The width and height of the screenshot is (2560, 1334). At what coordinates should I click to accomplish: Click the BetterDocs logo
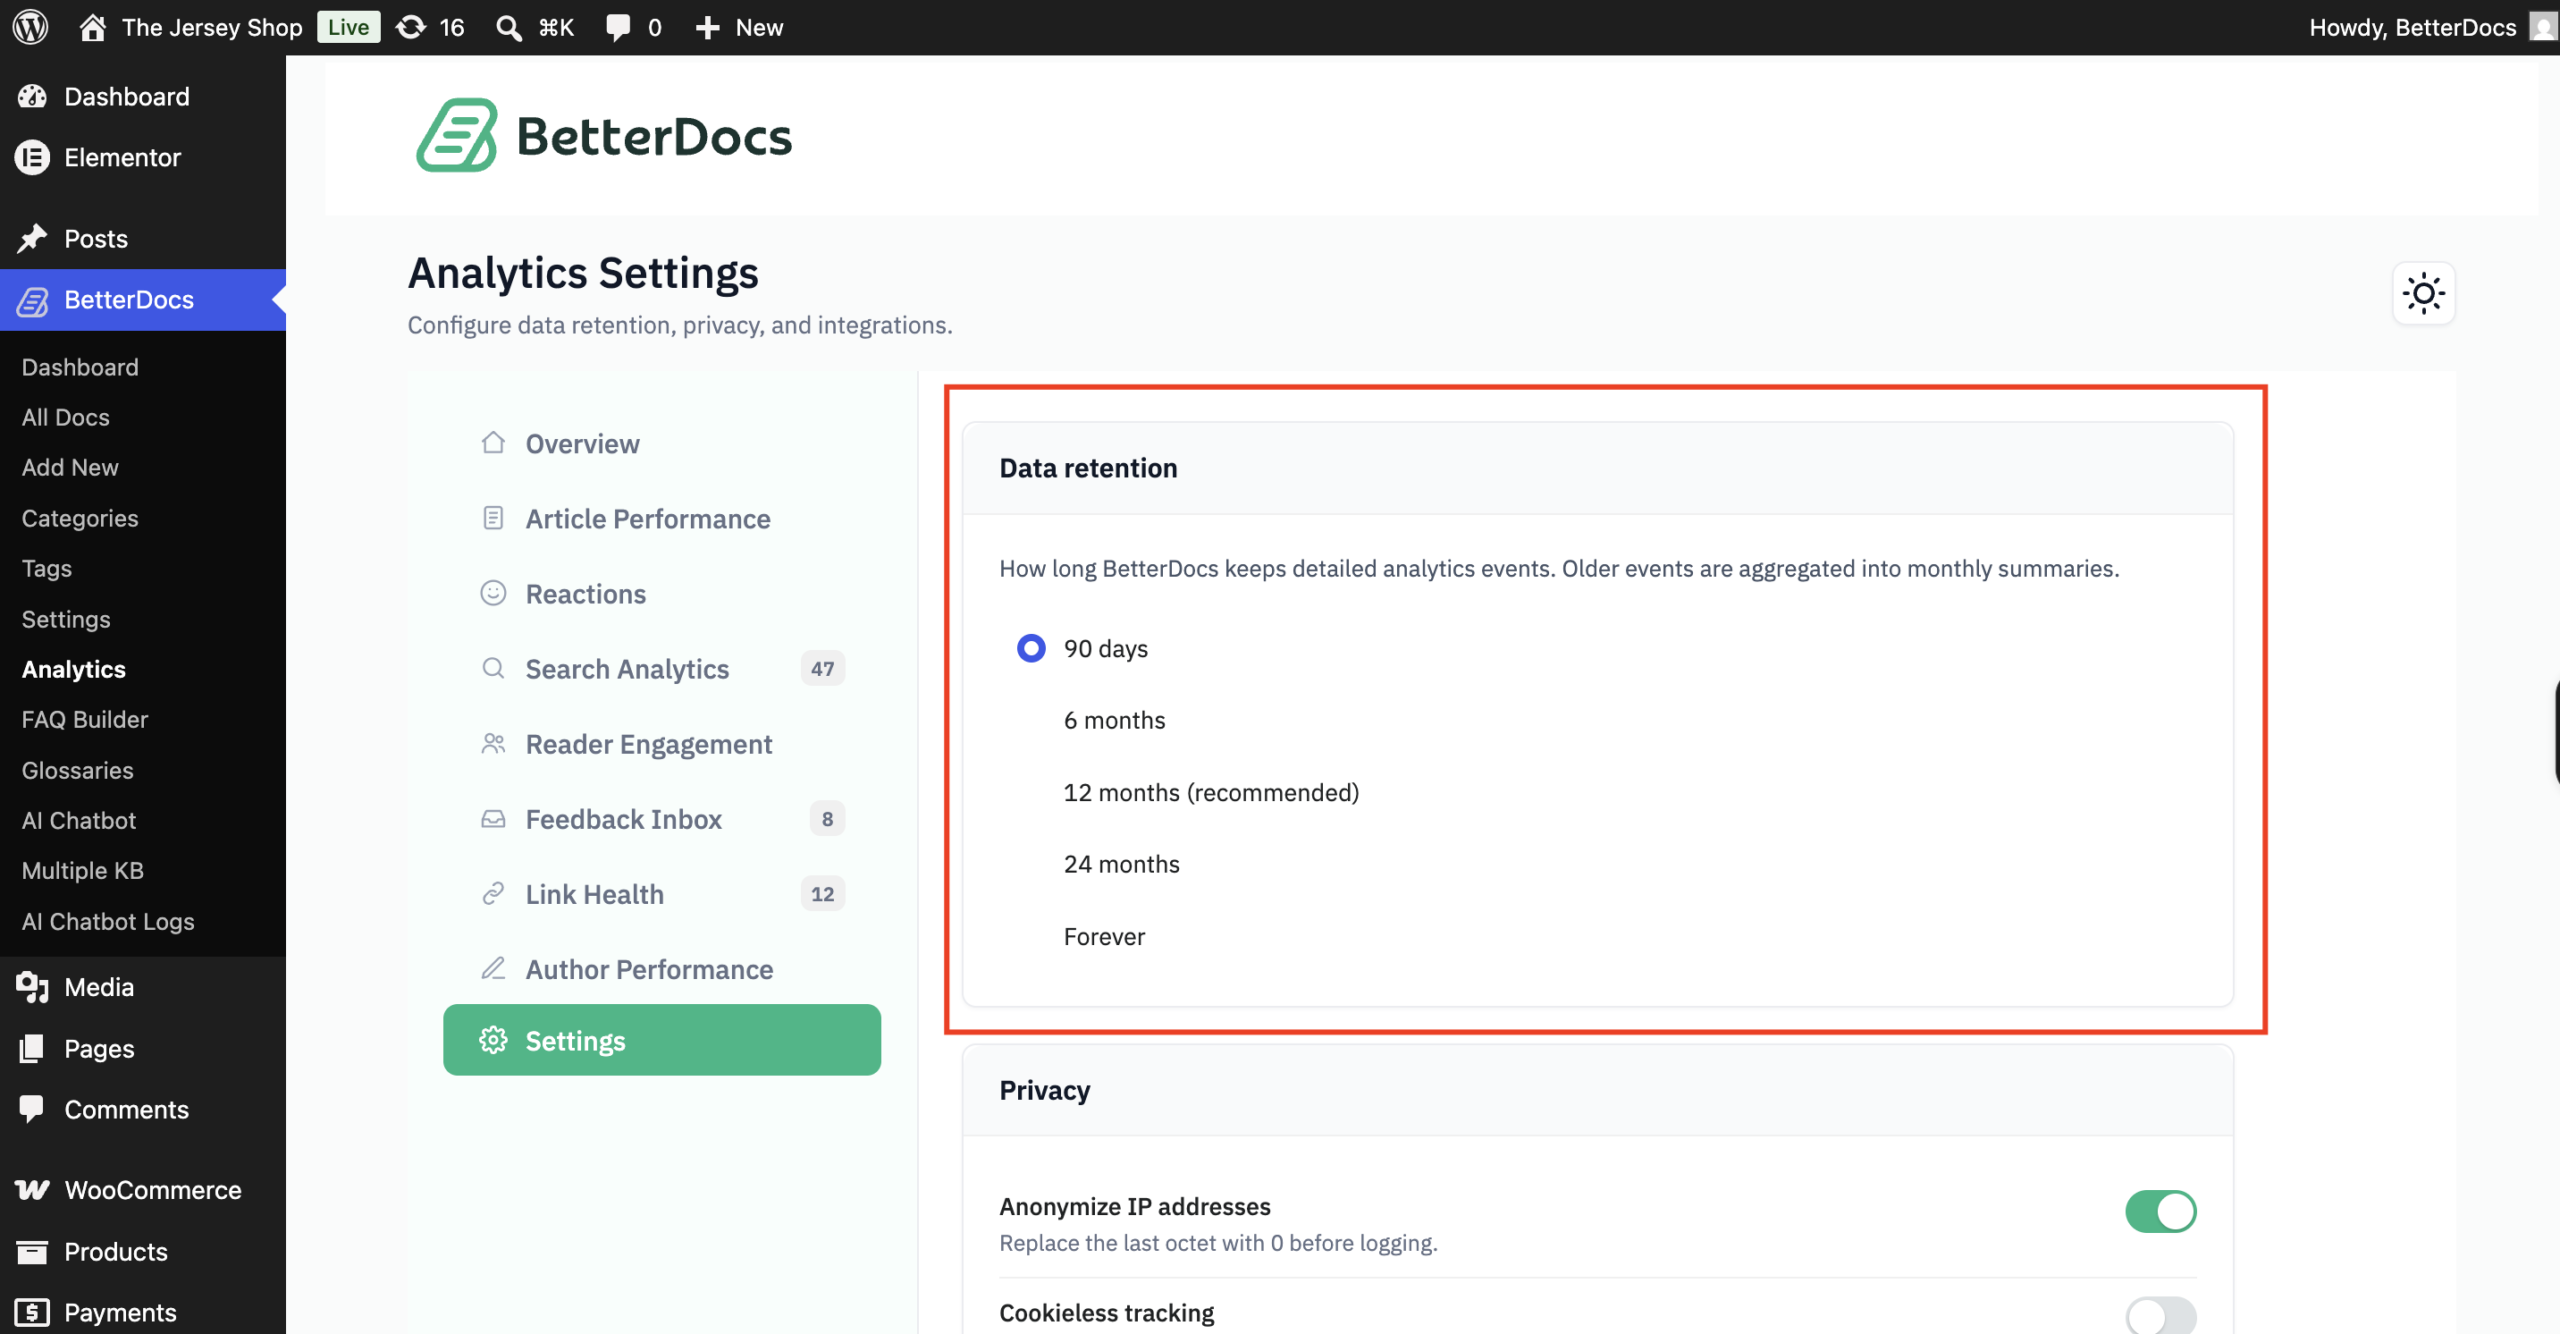[604, 135]
